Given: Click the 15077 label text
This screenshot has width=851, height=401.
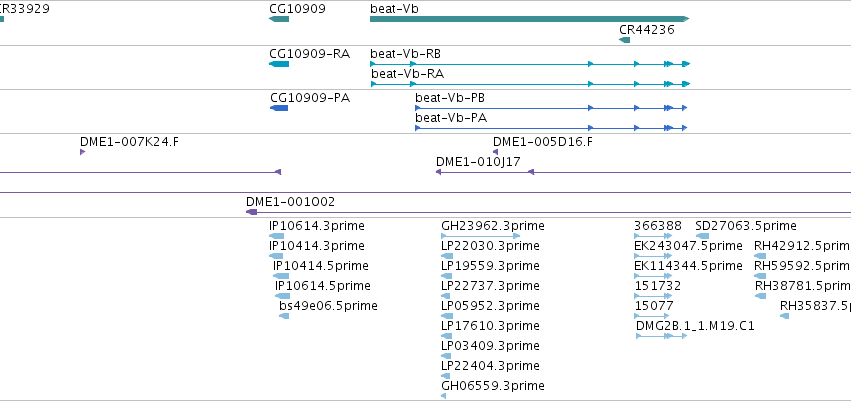Looking at the screenshot, I should (x=654, y=306).
